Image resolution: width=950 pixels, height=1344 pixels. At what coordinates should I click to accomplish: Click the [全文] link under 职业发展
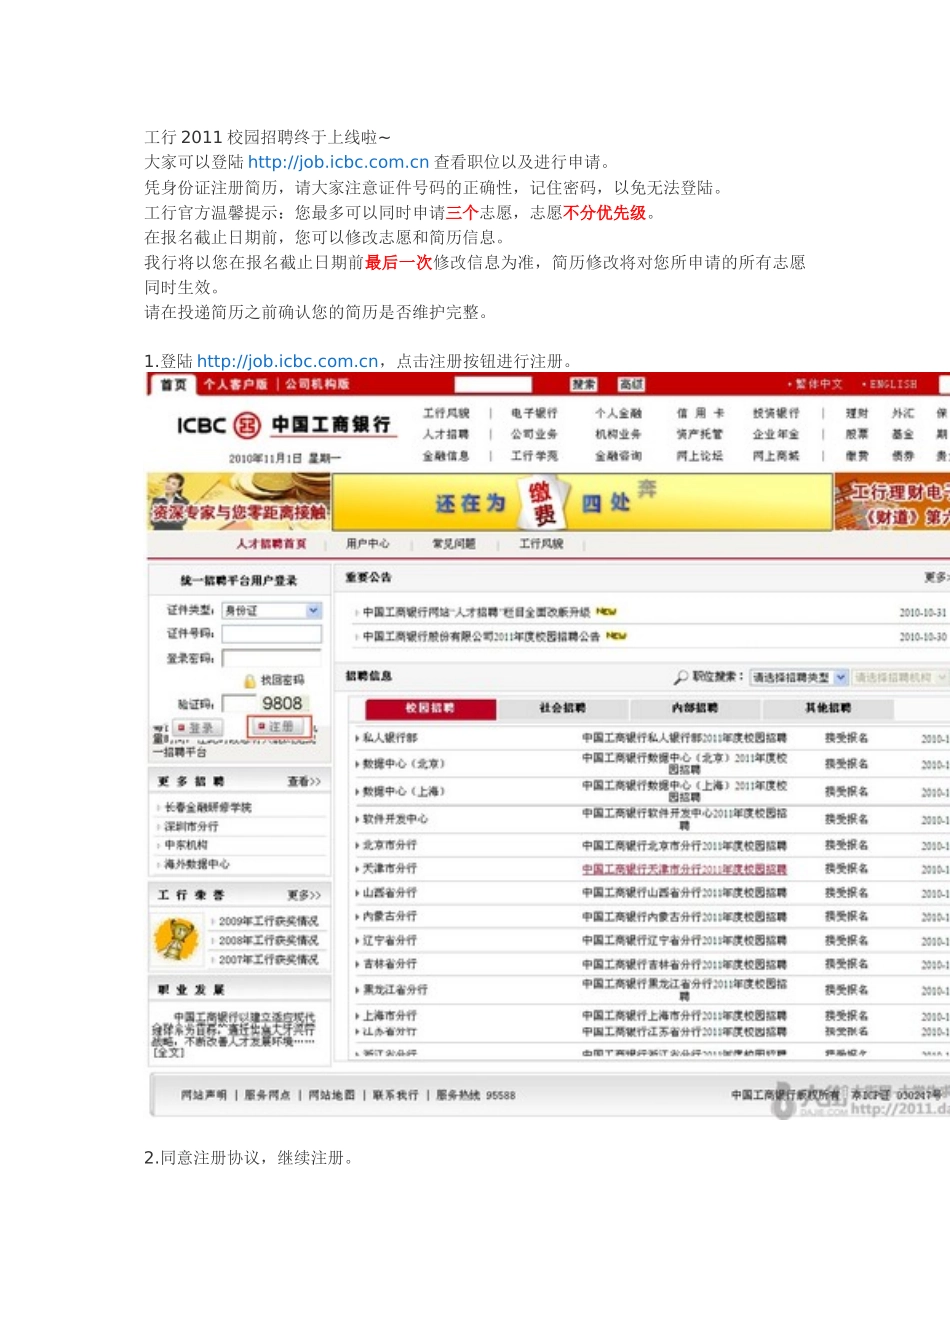[x=168, y=1052]
